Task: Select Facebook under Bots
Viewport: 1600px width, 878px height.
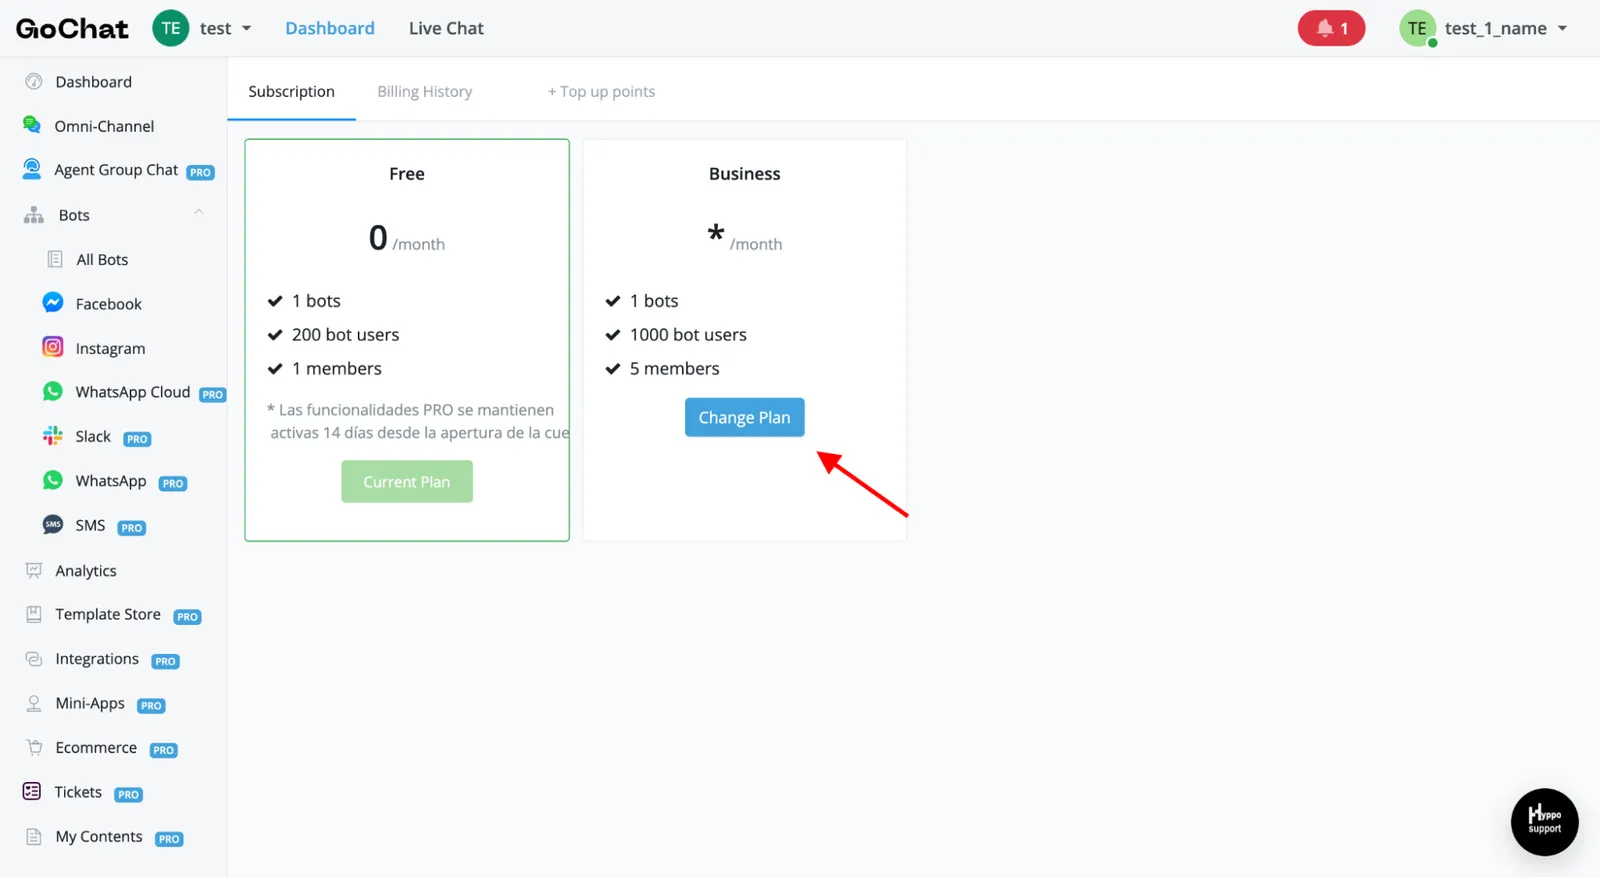Action: coord(109,304)
